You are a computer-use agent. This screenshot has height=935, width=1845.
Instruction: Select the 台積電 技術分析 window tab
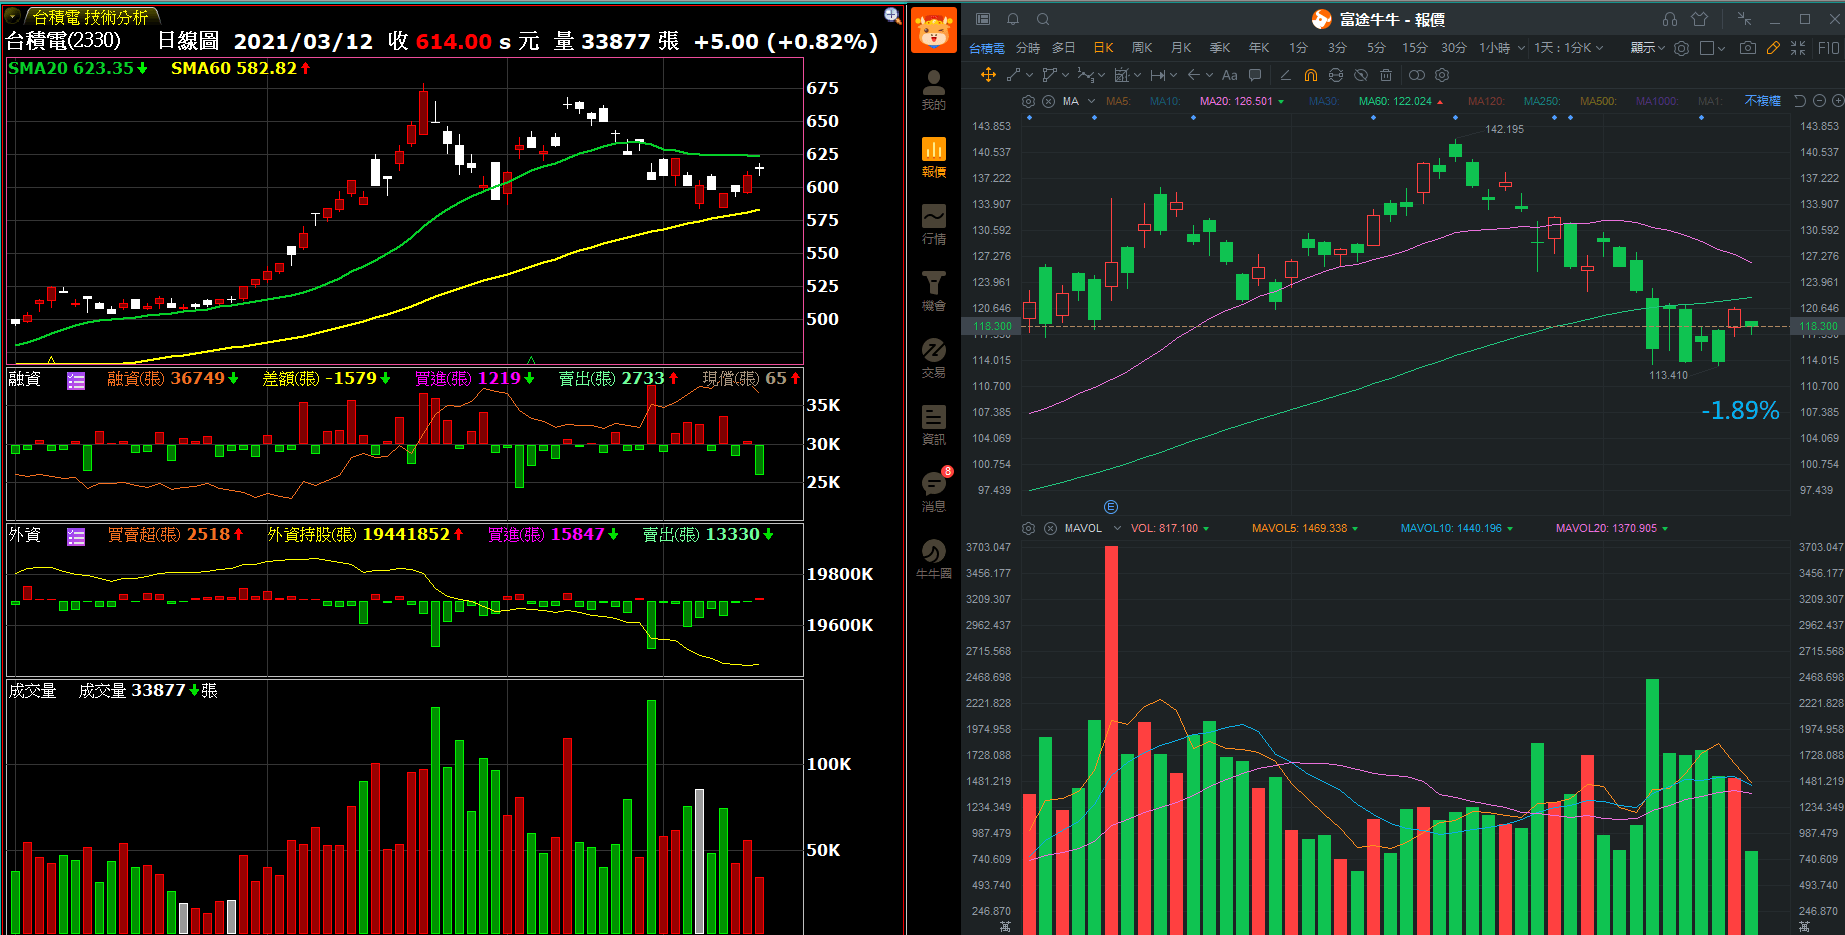click(90, 17)
